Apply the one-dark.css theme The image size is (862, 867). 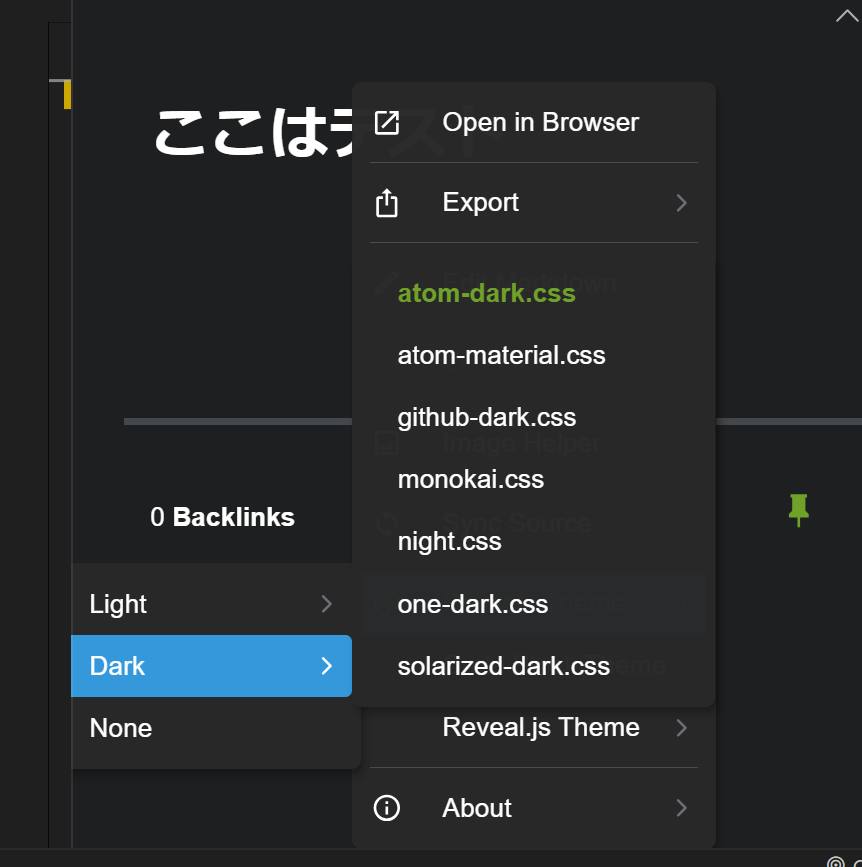tap(472, 604)
